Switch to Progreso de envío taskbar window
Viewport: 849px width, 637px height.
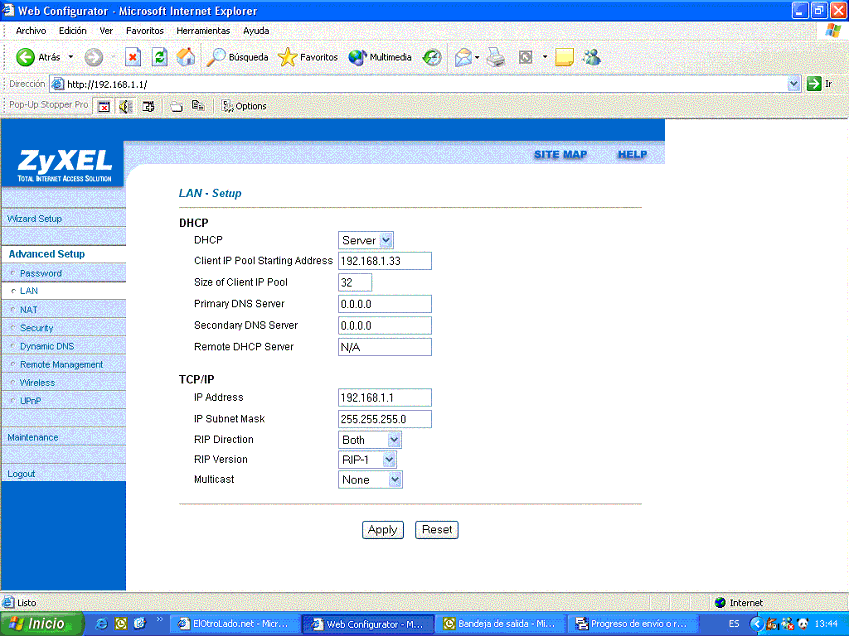pos(631,624)
